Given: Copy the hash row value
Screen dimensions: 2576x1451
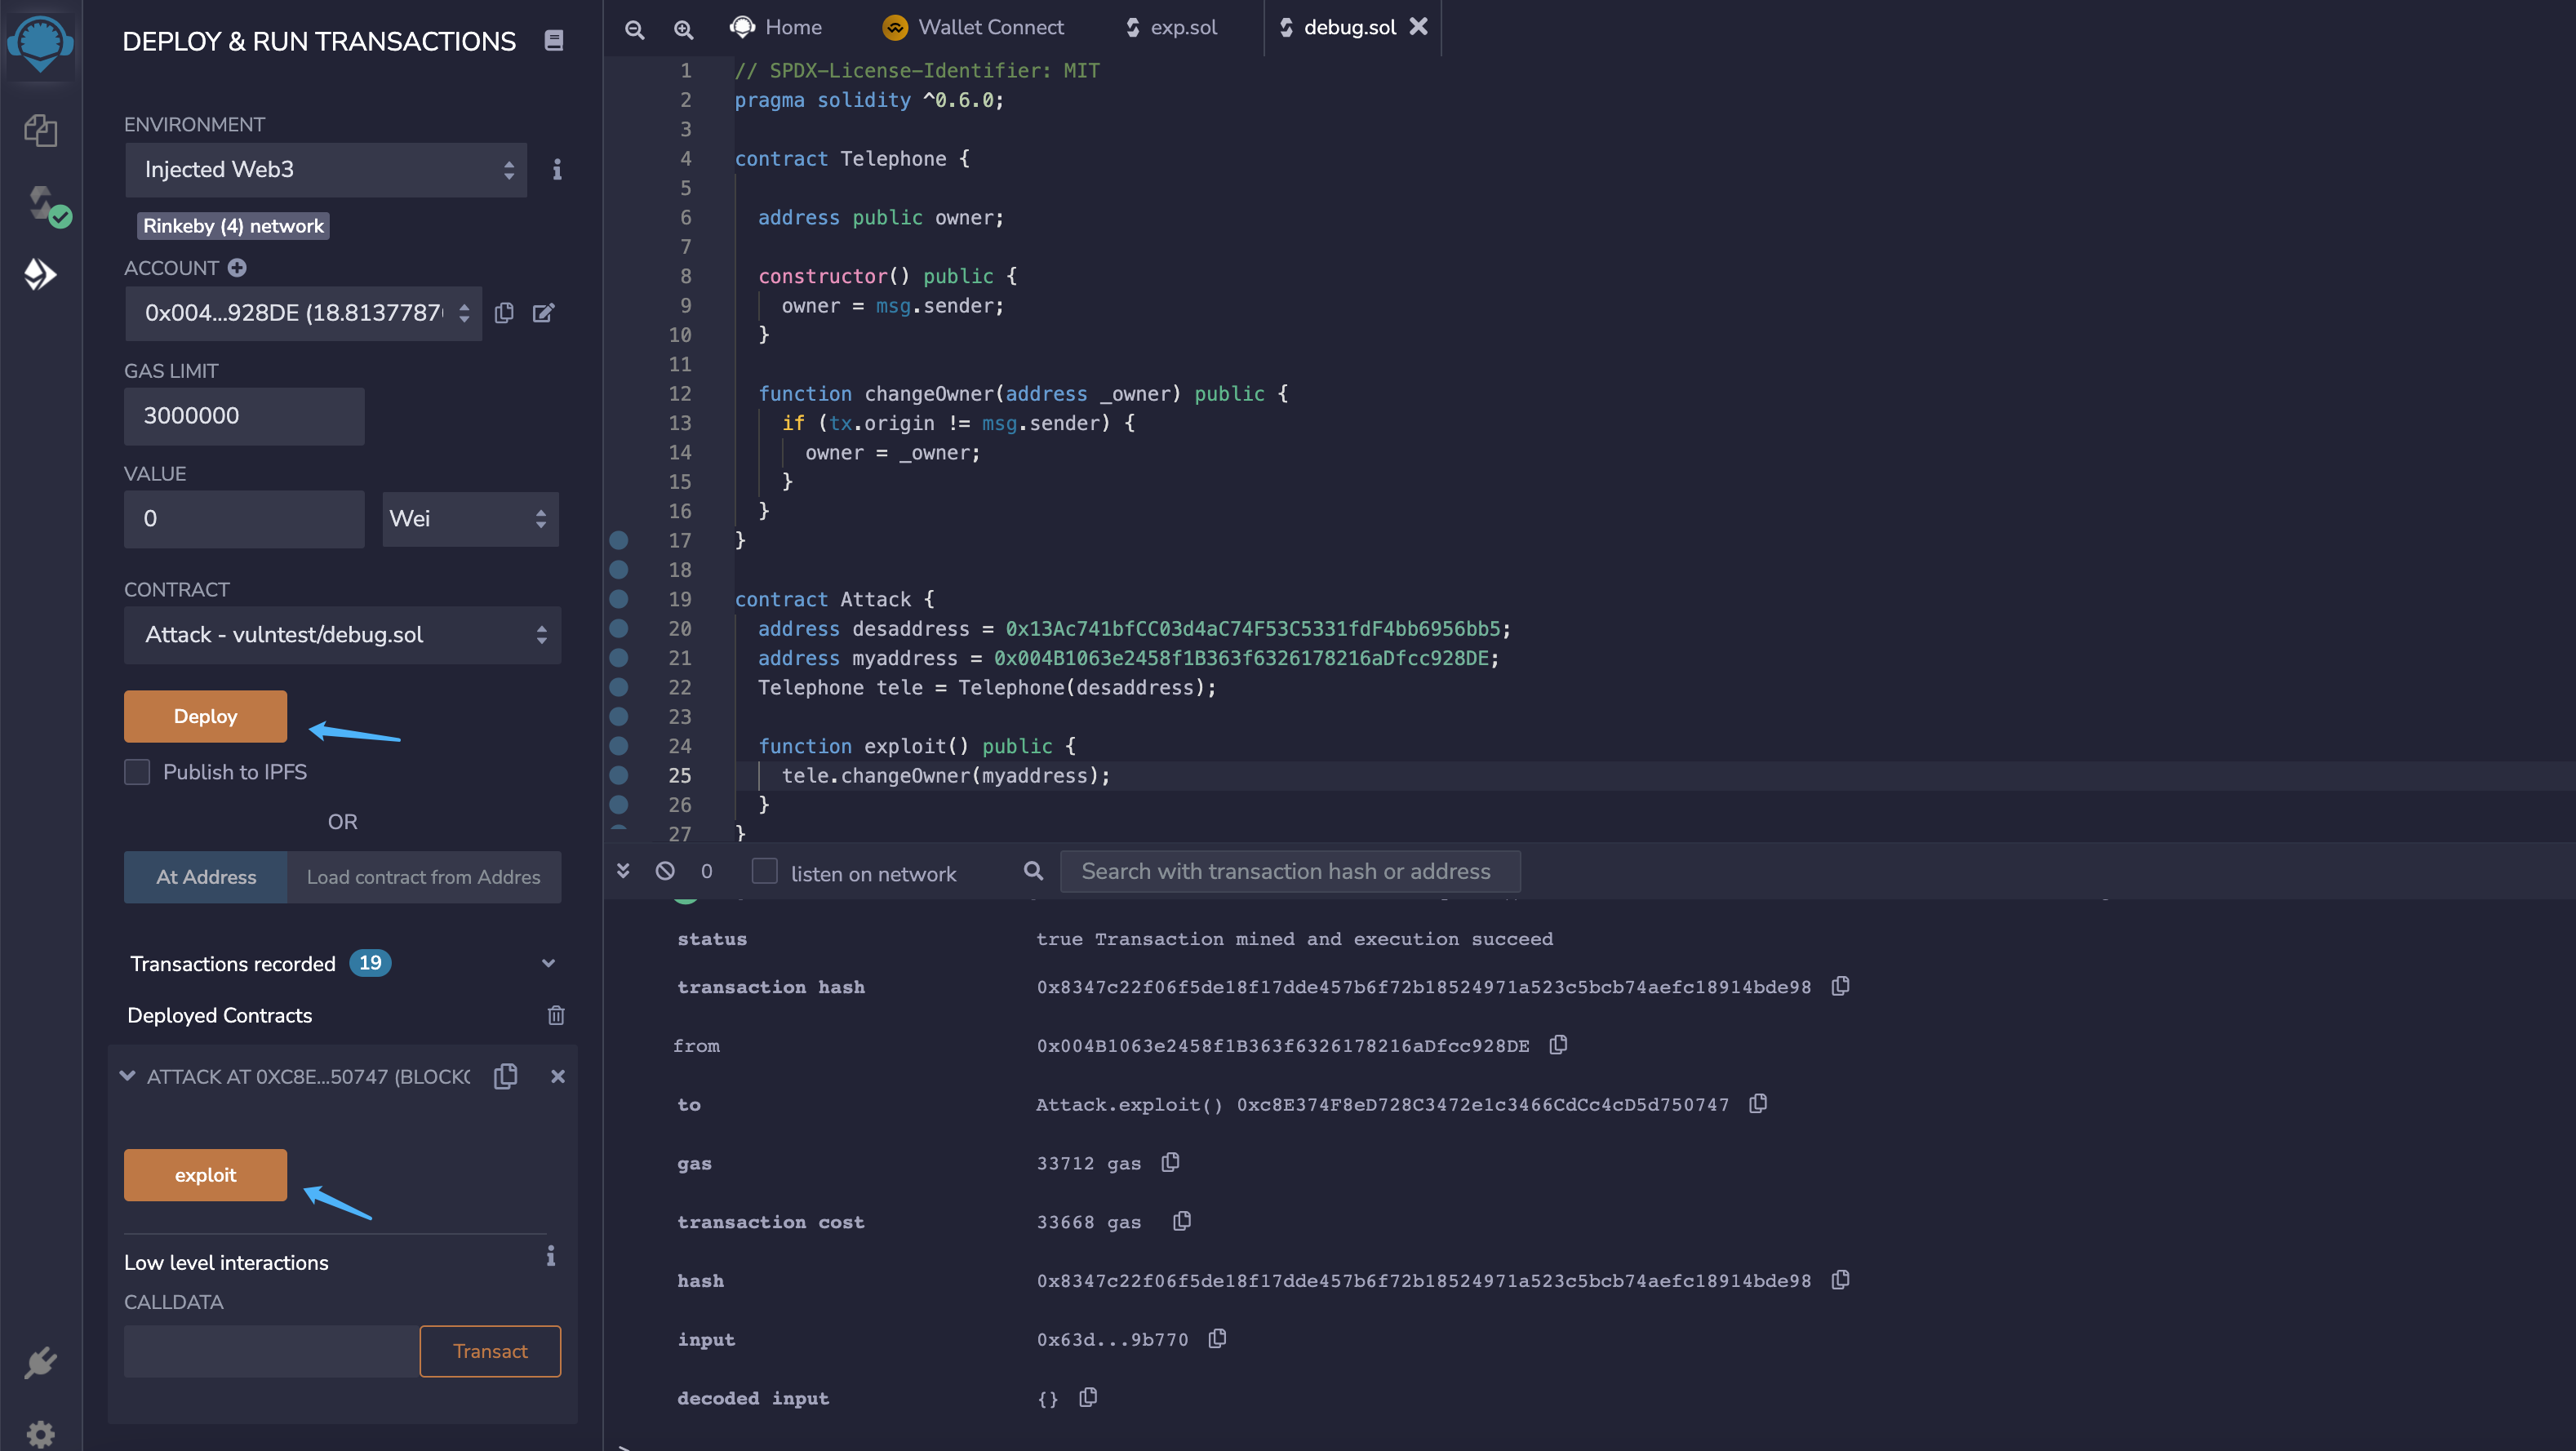Looking at the screenshot, I should [x=1840, y=1280].
